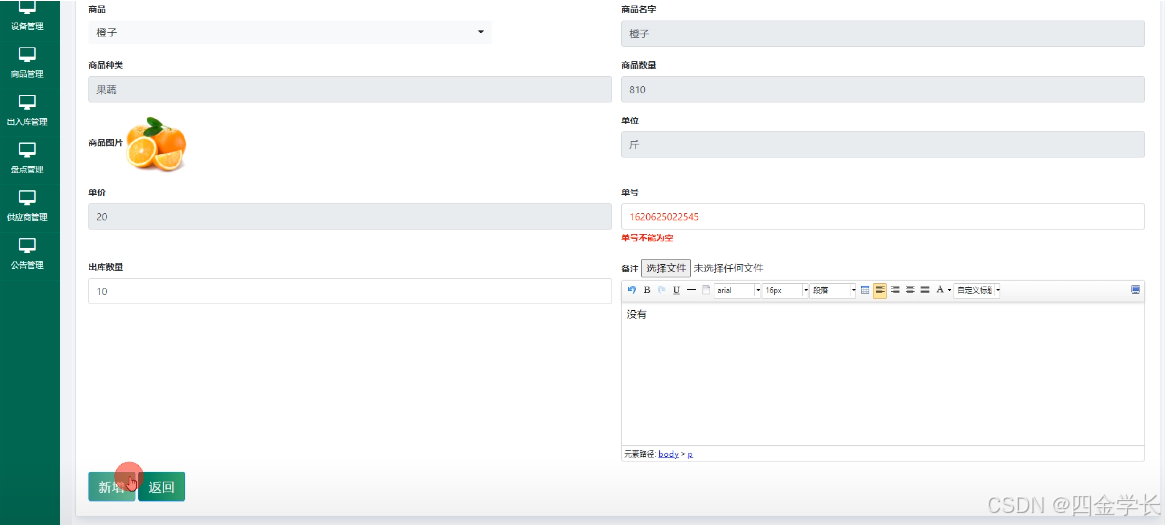Click the blank document icon in editor toolbar
Viewport: 1165px width, 525px height.
pos(707,290)
